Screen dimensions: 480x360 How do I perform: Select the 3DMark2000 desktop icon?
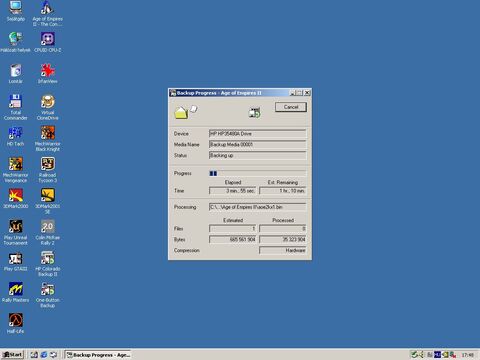point(15,199)
